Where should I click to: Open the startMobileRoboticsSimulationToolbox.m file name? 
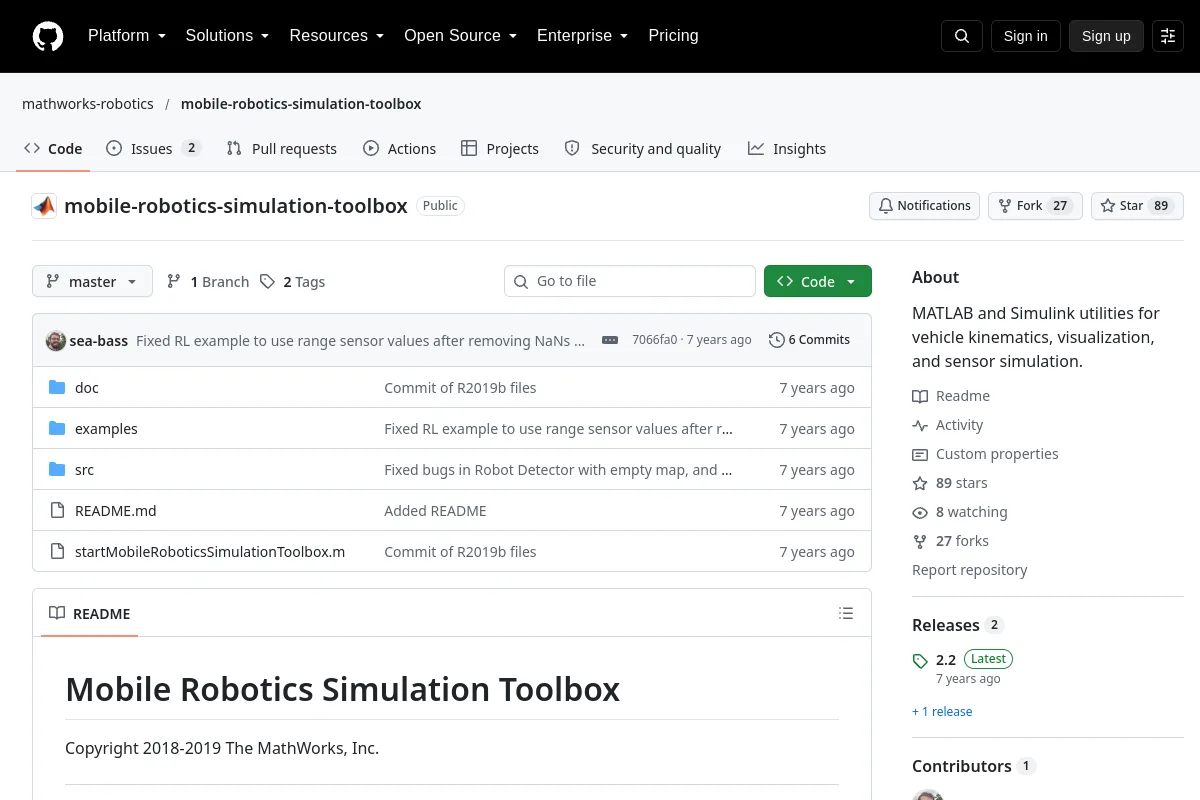[x=210, y=552]
